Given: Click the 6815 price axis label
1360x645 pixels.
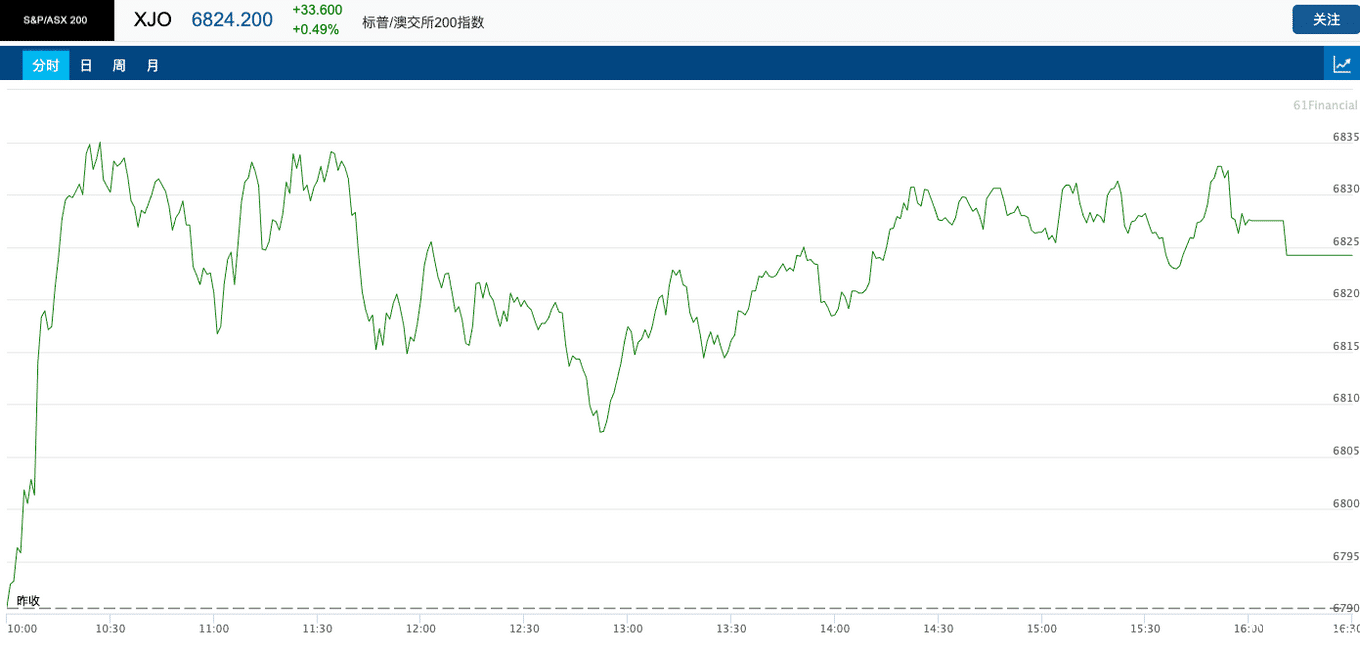Looking at the screenshot, I should pyautogui.click(x=1345, y=346).
